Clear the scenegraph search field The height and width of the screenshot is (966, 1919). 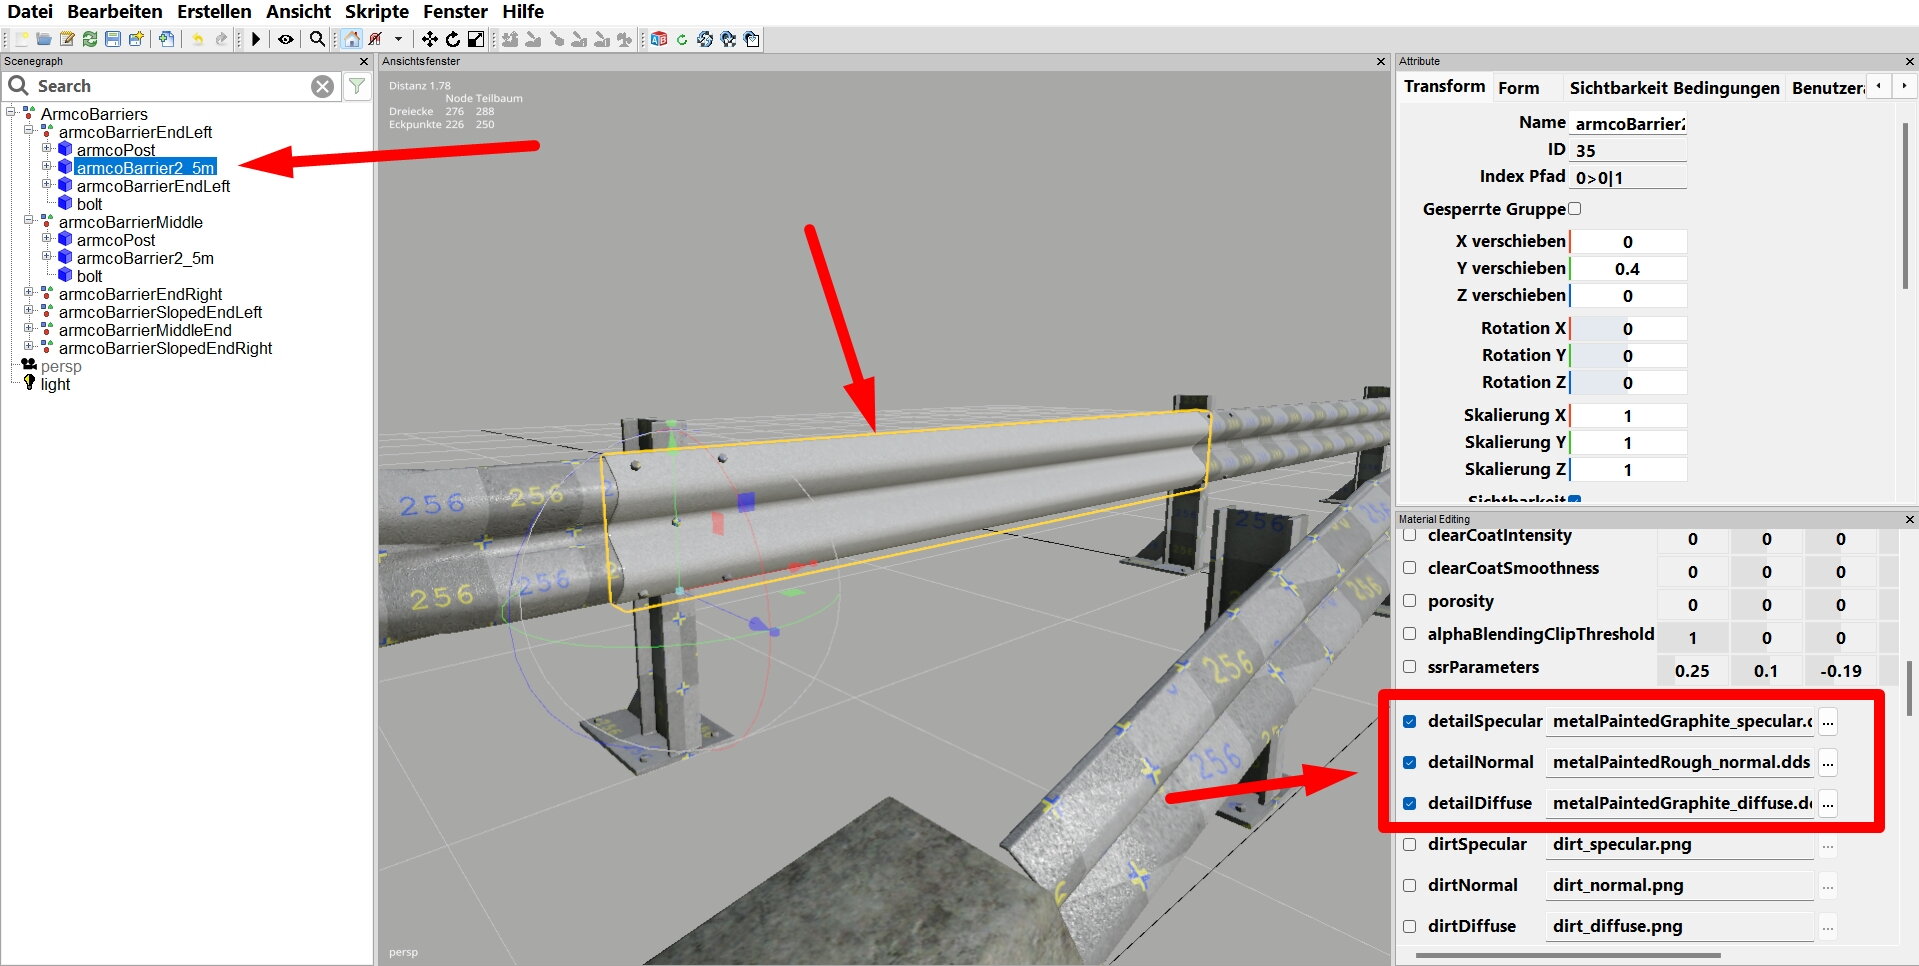coord(322,86)
